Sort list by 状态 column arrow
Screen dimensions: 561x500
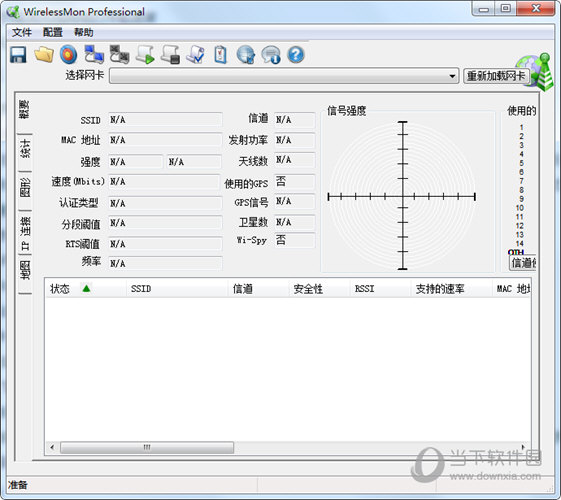(x=86, y=288)
